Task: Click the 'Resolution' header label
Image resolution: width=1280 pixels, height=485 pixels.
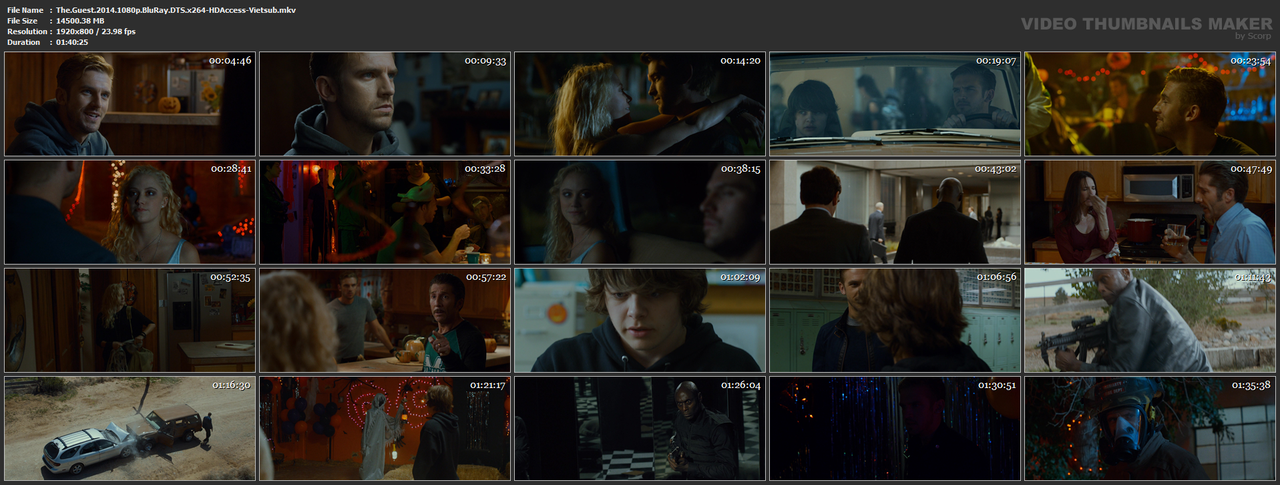Action: coord(25,31)
